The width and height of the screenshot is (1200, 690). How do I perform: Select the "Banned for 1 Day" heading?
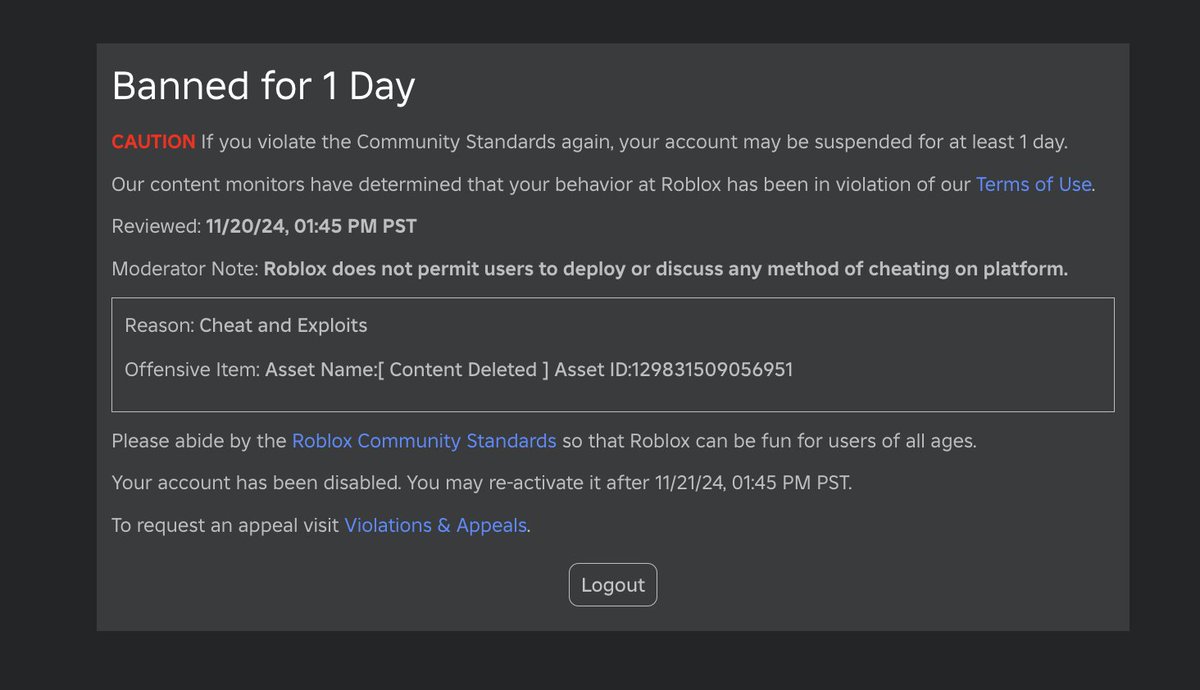point(263,87)
